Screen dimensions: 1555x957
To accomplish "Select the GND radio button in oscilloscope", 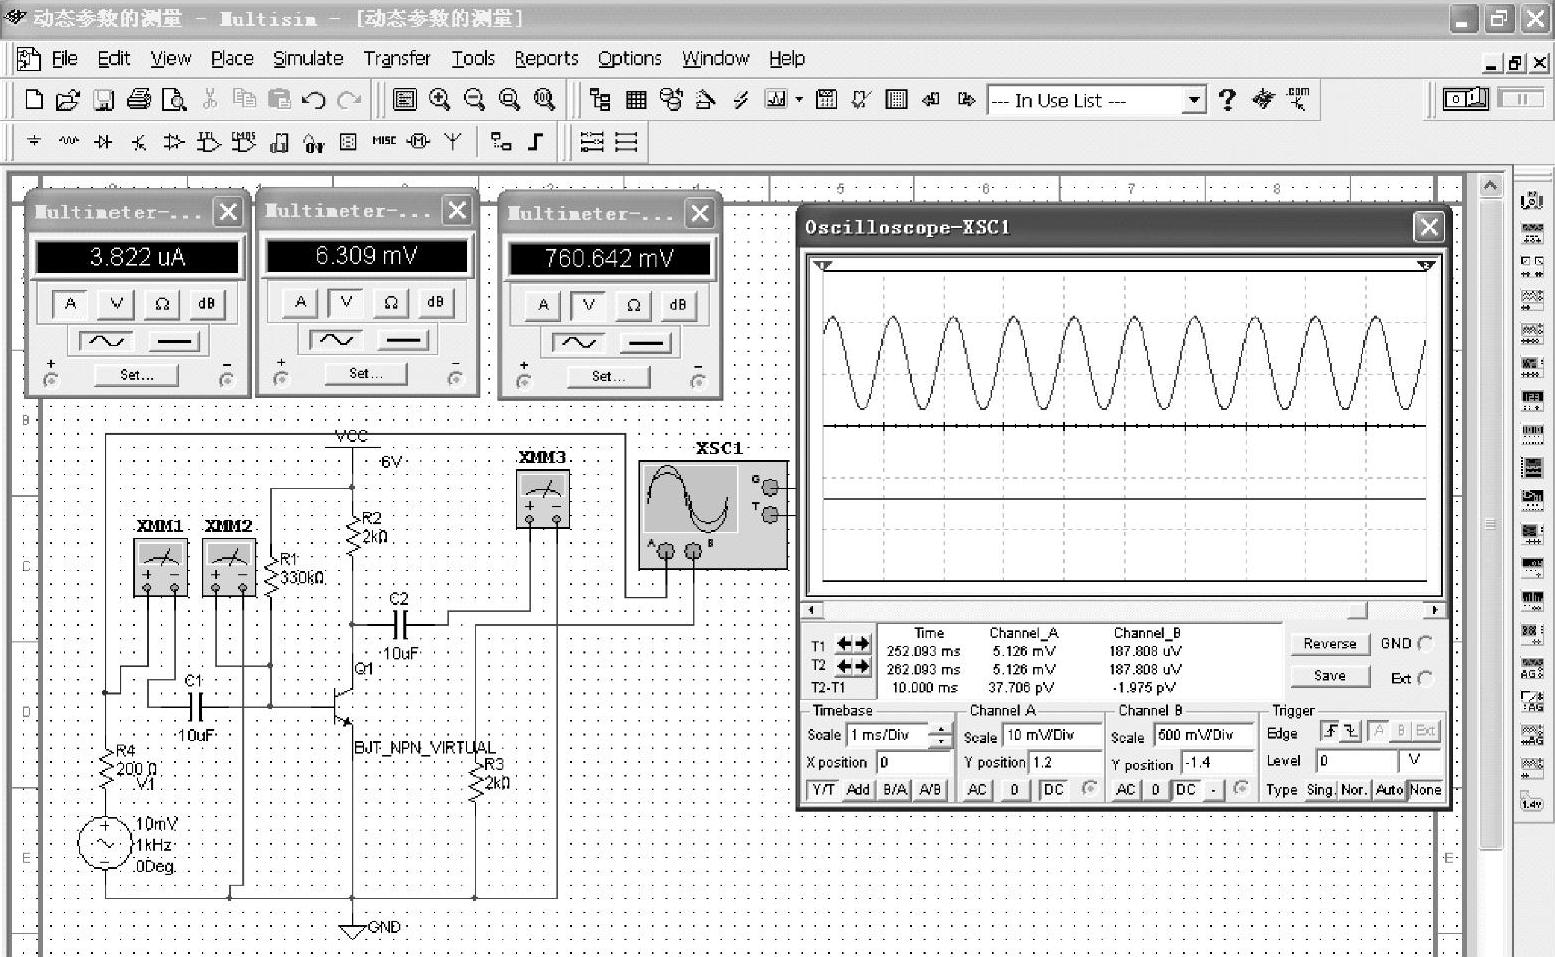I will pyautogui.click(x=1425, y=644).
